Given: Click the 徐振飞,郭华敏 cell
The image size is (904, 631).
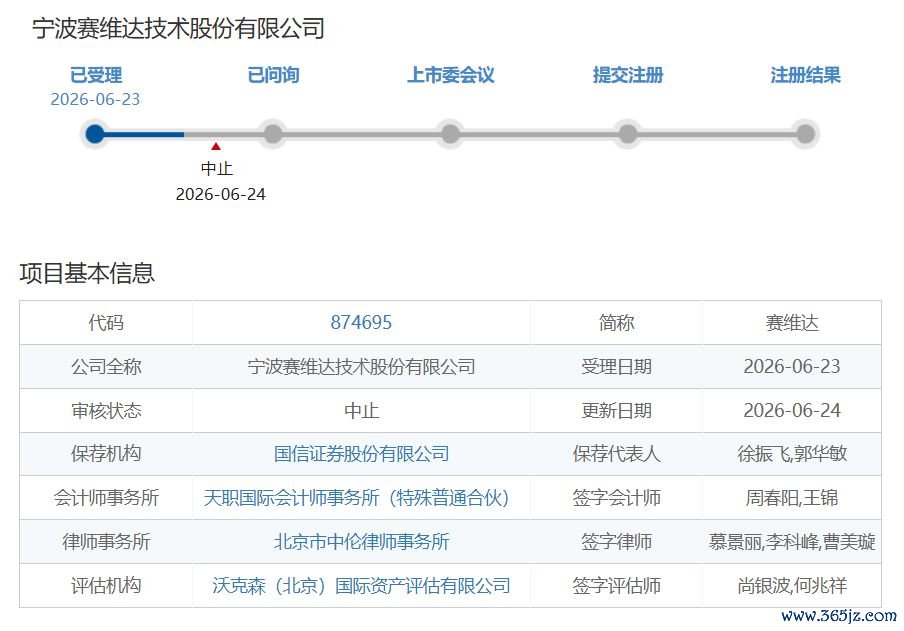Looking at the screenshot, I should [x=792, y=454].
